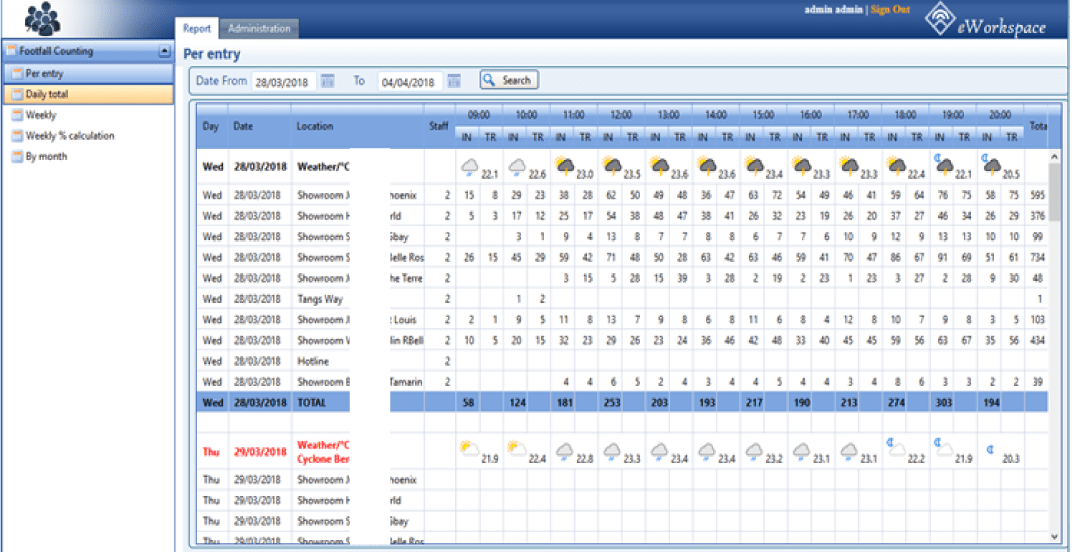The height and width of the screenshot is (552, 1076).
Task: Collapse the Footfall Counting panel
Action: pos(164,51)
